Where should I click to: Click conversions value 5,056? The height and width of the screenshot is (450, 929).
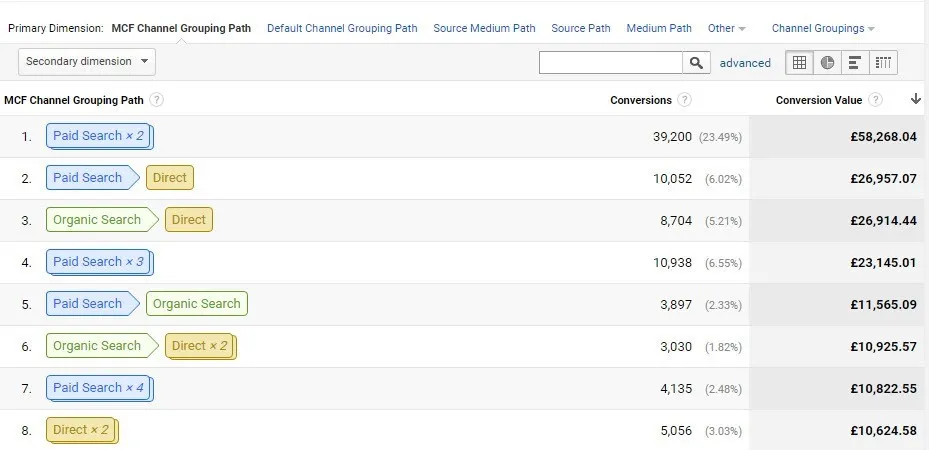point(676,431)
